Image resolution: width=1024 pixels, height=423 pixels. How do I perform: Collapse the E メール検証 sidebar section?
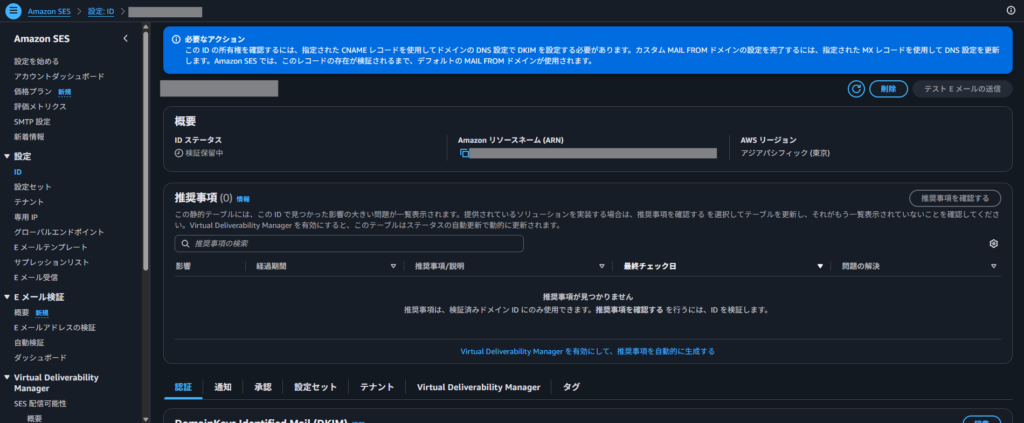7,297
